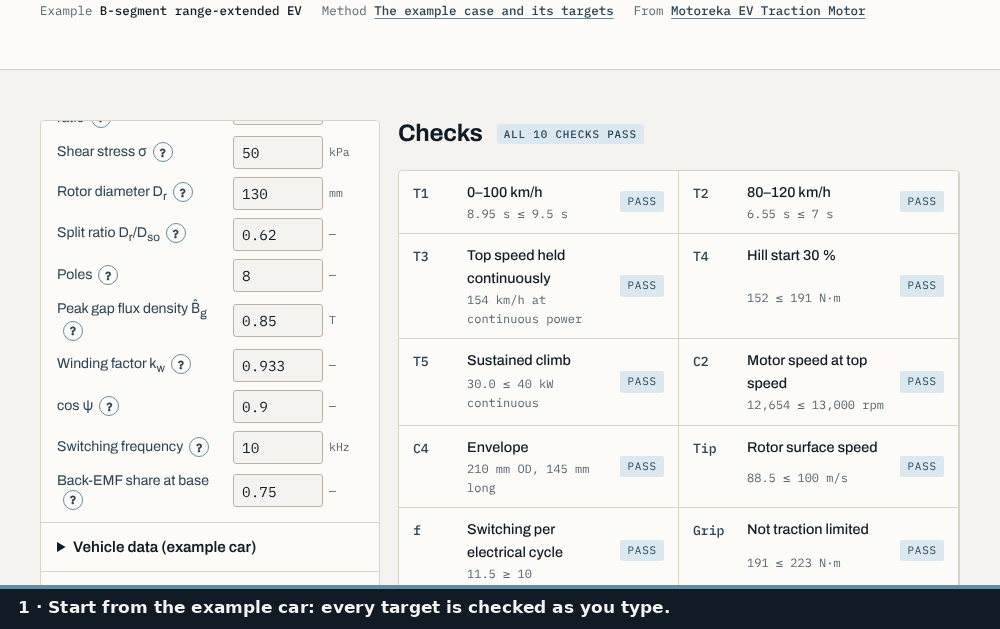The height and width of the screenshot is (629, 1000).
Task: Expand Vehicle data (example car) section
Action: 210,547
